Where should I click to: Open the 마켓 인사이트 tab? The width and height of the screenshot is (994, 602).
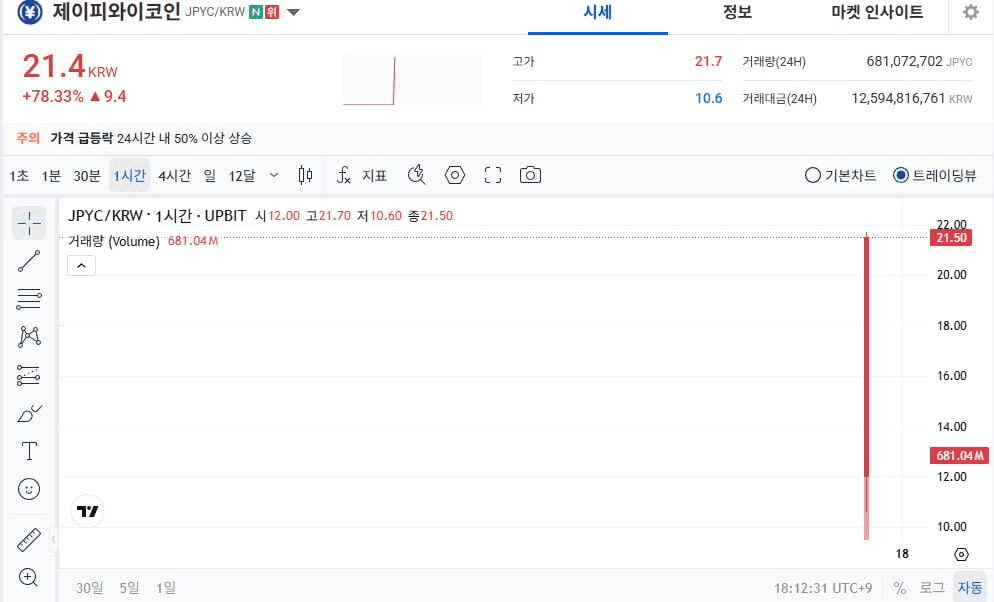click(877, 12)
